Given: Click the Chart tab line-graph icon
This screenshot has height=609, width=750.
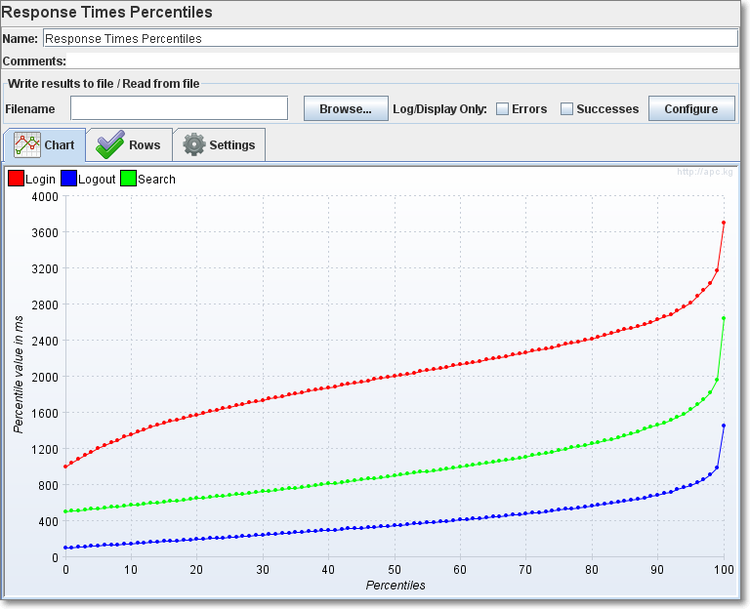Looking at the screenshot, I should 27,145.
